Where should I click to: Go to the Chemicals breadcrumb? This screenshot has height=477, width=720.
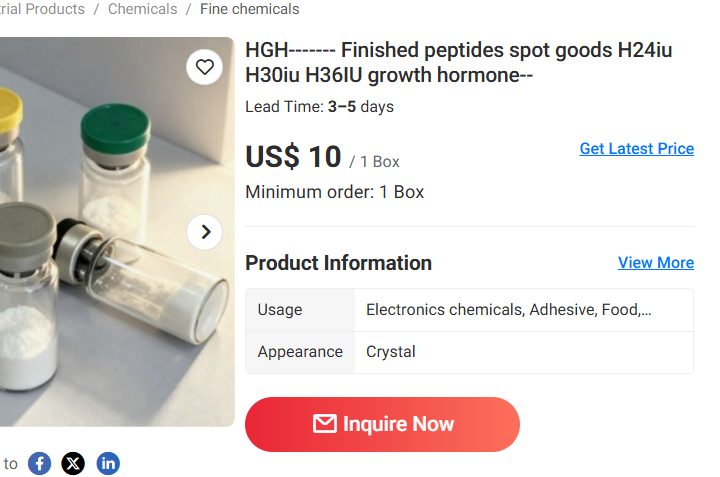click(142, 9)
